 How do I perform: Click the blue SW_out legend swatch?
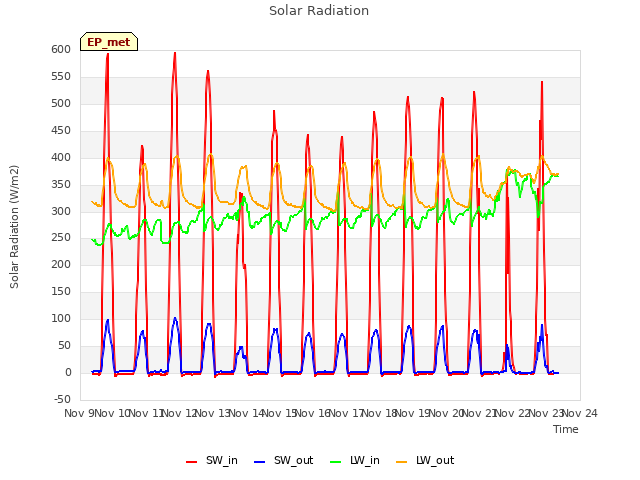click(x=260, y=462)
